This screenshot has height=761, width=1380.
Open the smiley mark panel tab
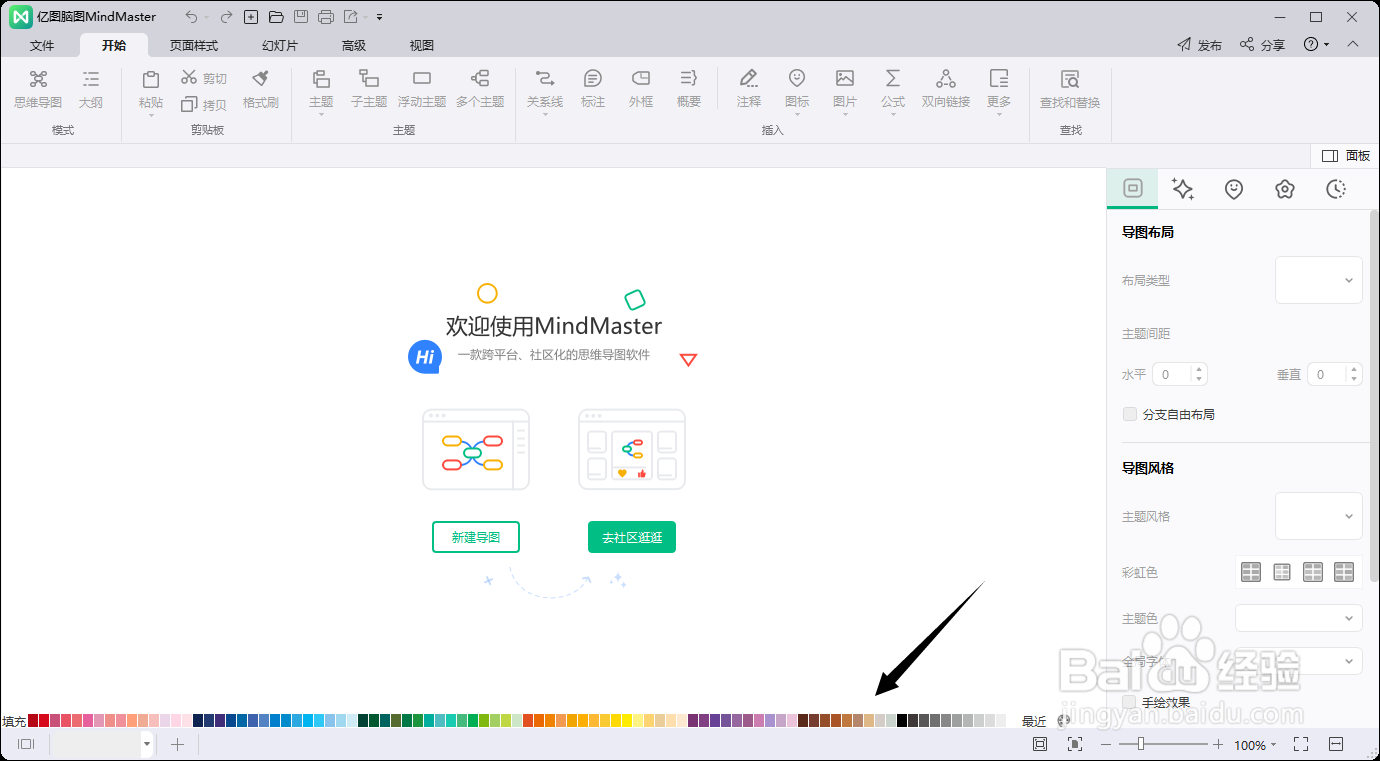tap(1234, 189)
